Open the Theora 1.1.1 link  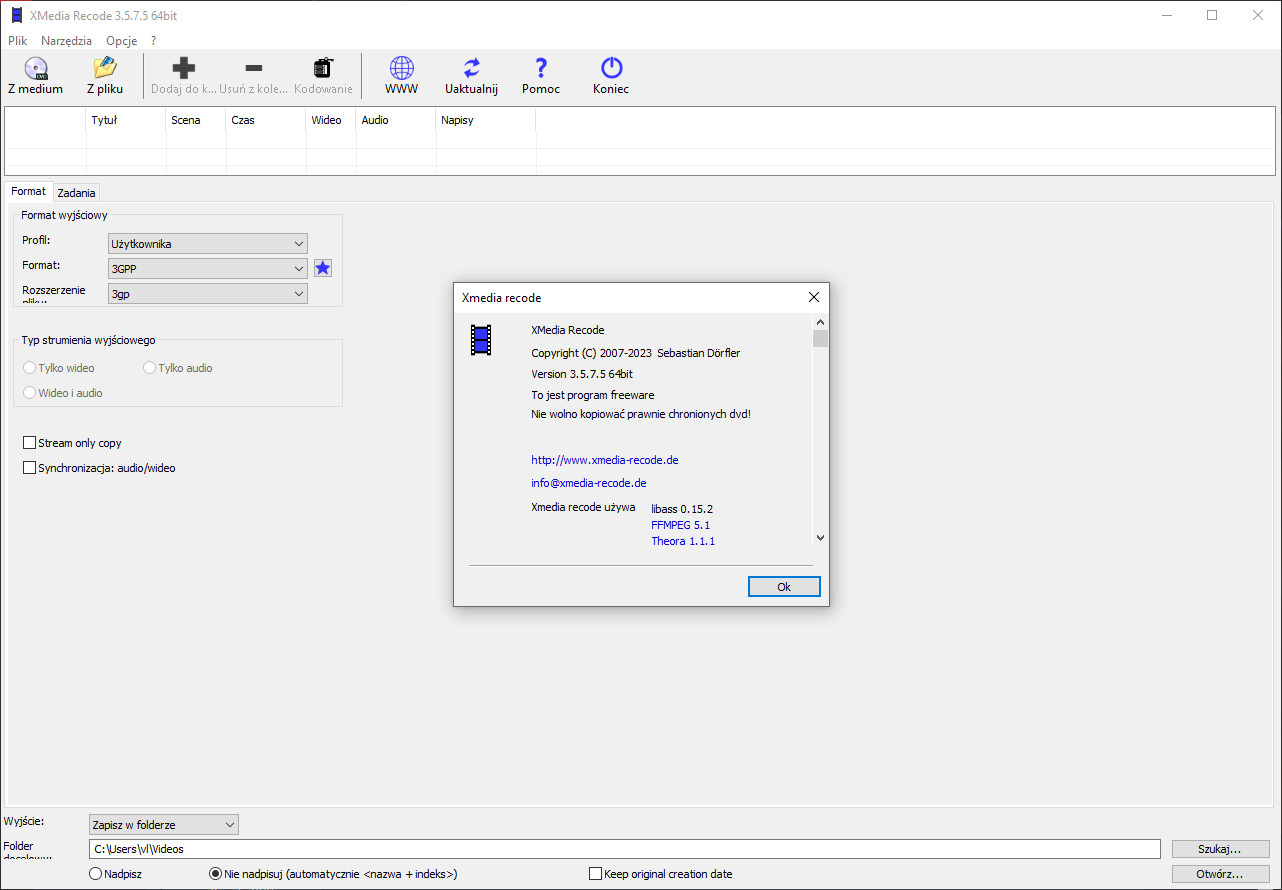click(x=683, y=541)
